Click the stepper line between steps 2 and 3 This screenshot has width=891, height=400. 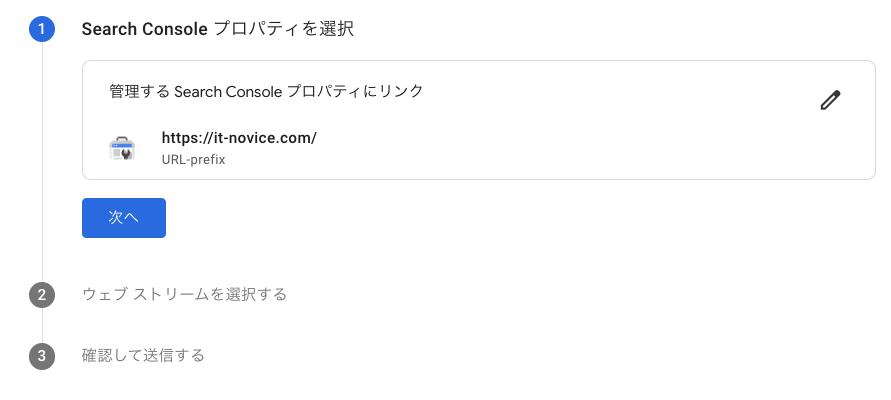pyautogui.click(x=42, y=325)
